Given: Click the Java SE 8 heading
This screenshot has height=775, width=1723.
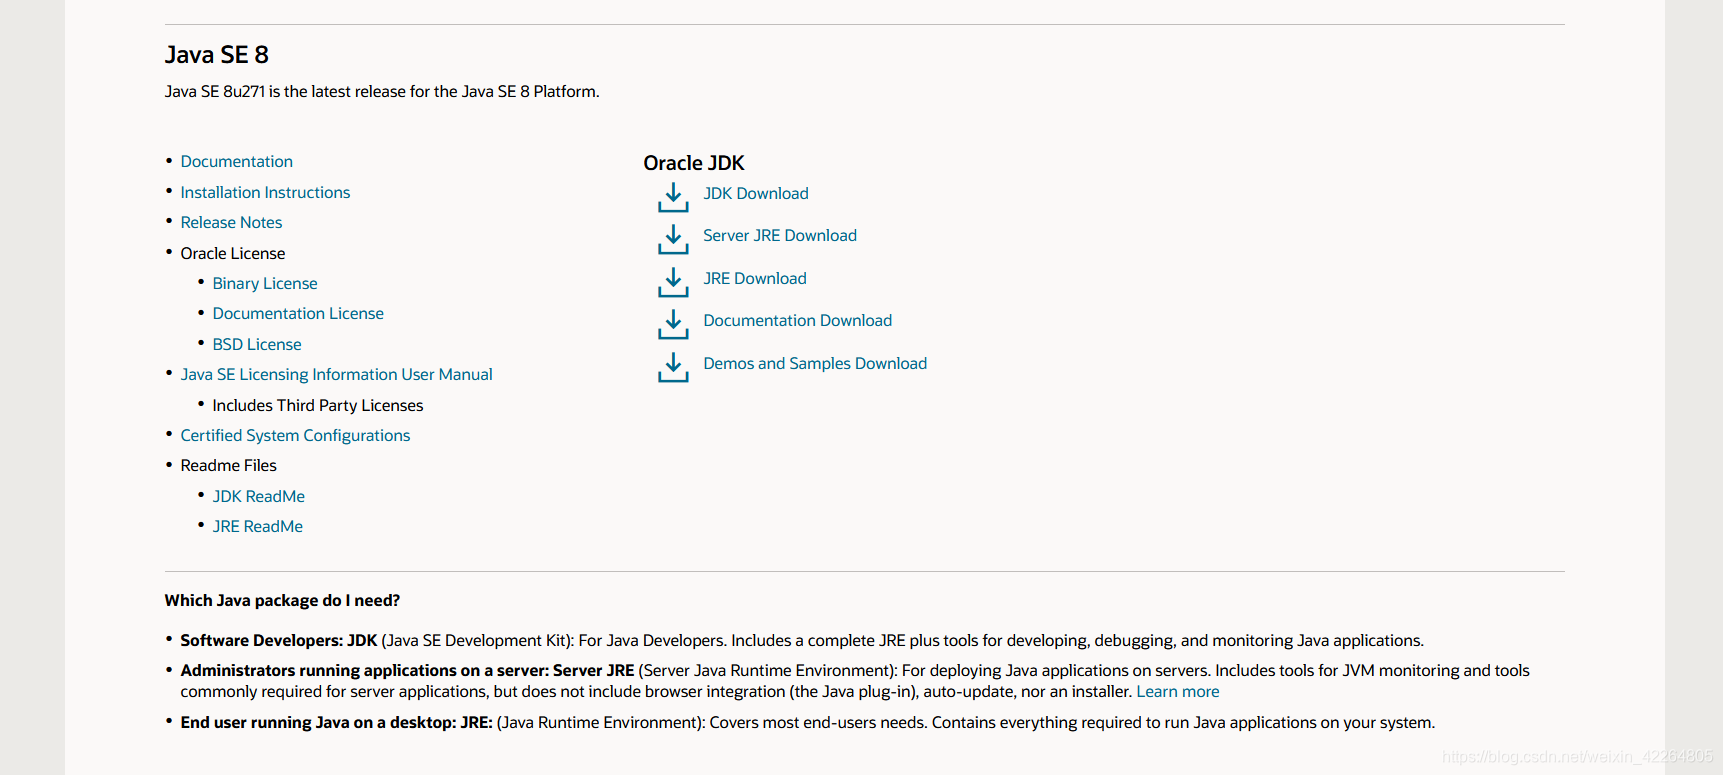Looking at the screenshot, I should (x=217, y=55).
